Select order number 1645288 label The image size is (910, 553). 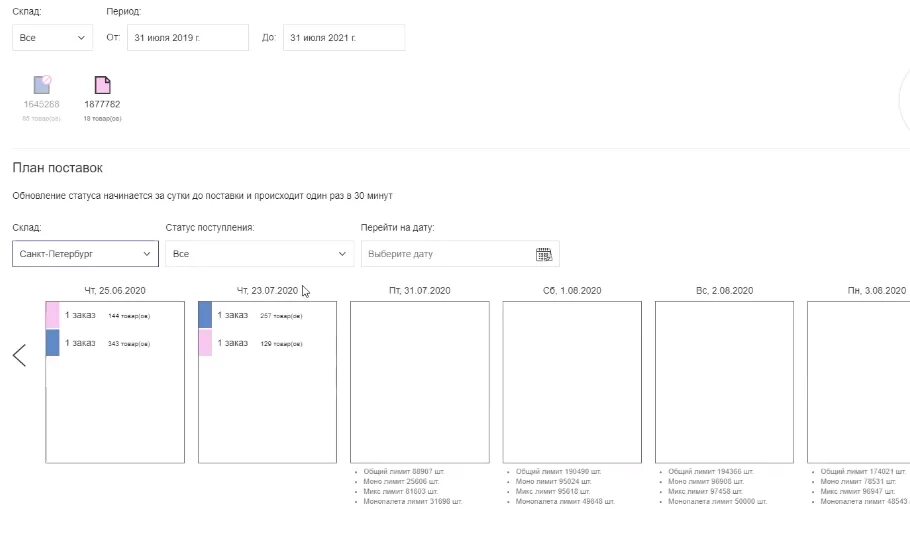(x=41, y=104)
